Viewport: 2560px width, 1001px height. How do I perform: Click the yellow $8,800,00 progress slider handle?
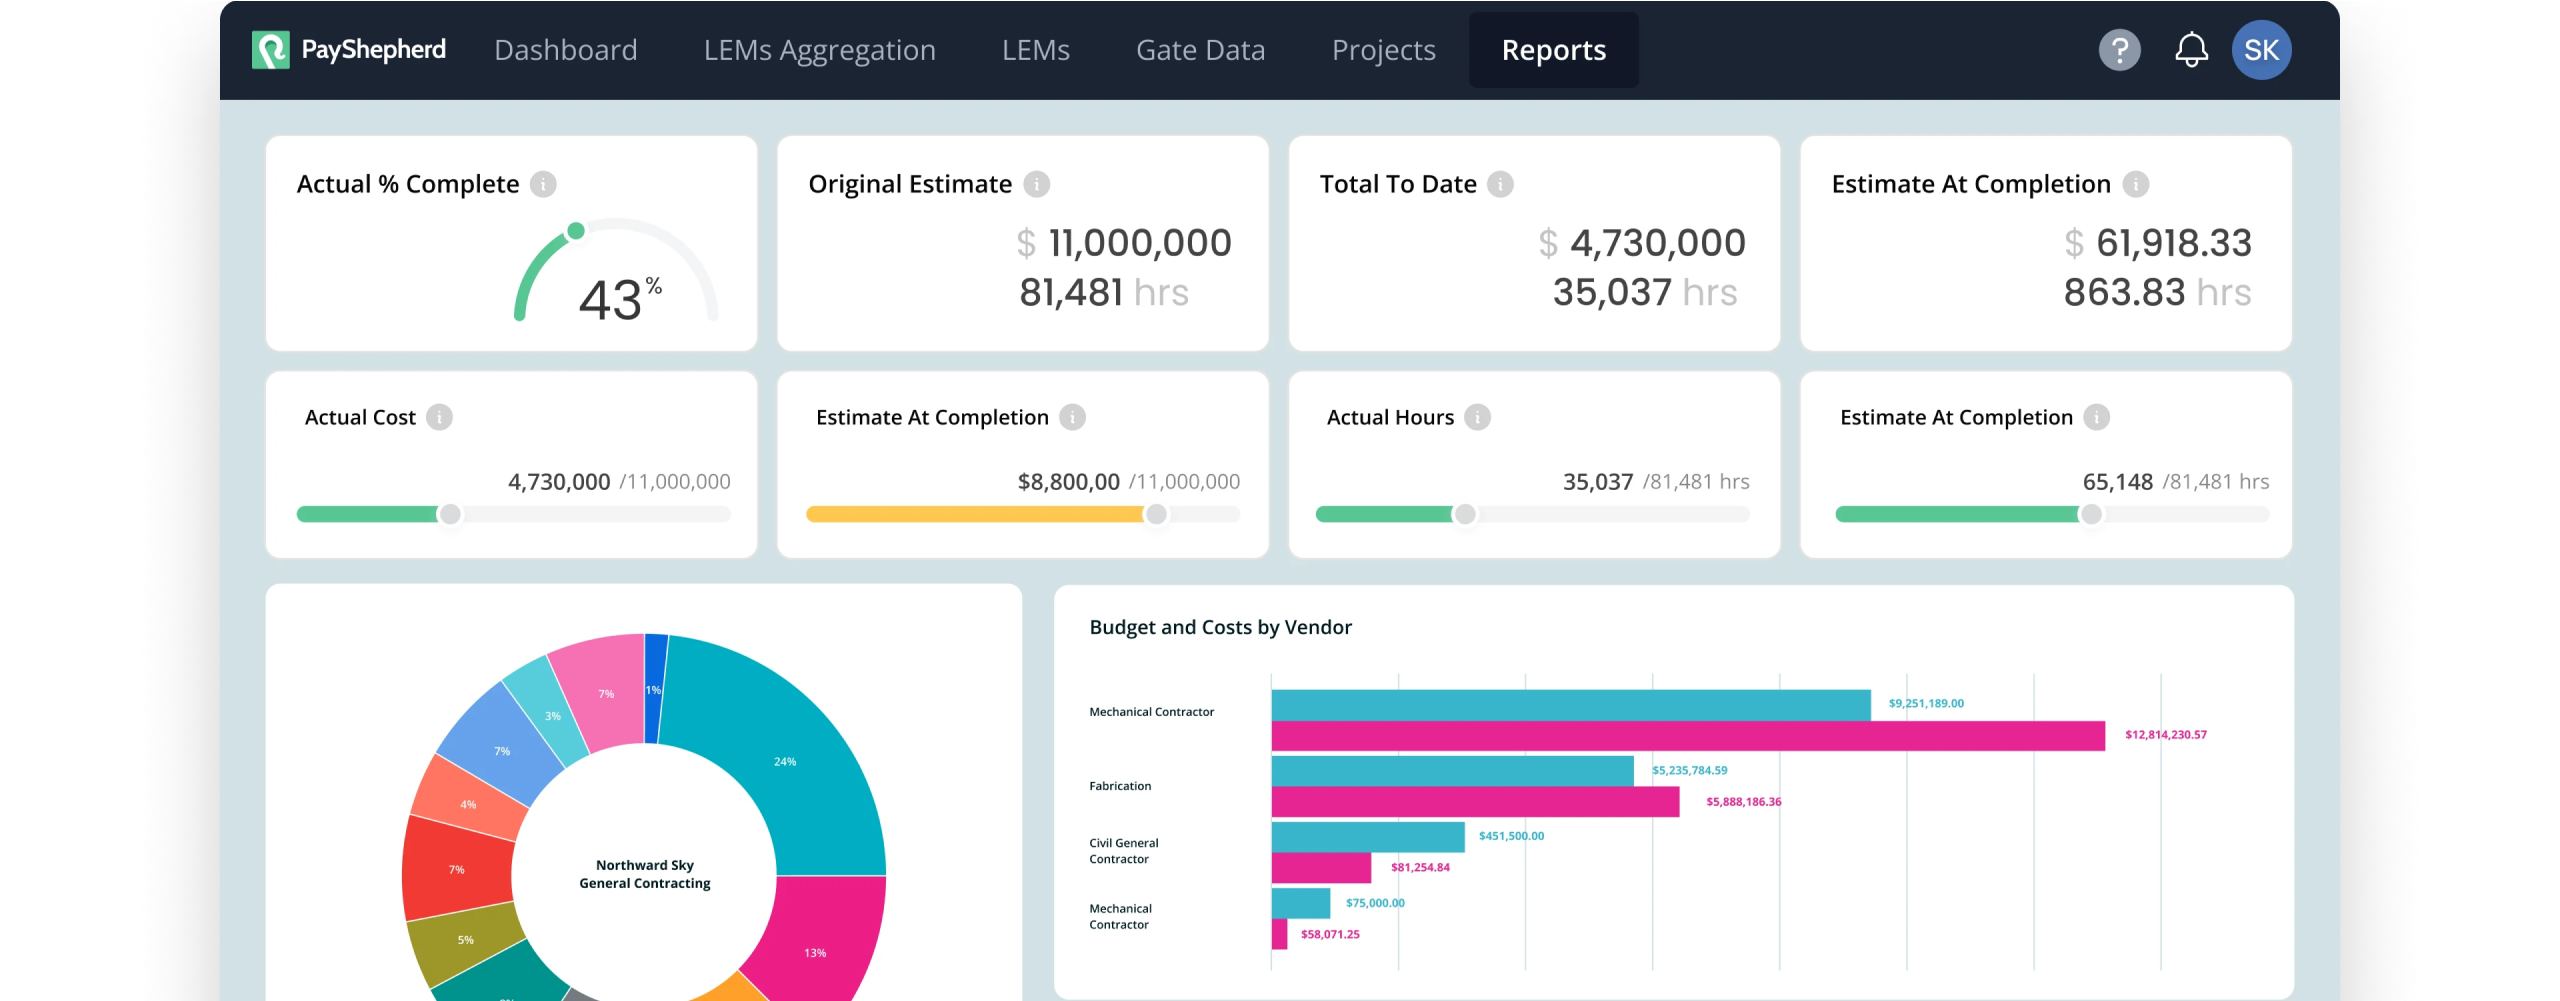coord(1156,514)
